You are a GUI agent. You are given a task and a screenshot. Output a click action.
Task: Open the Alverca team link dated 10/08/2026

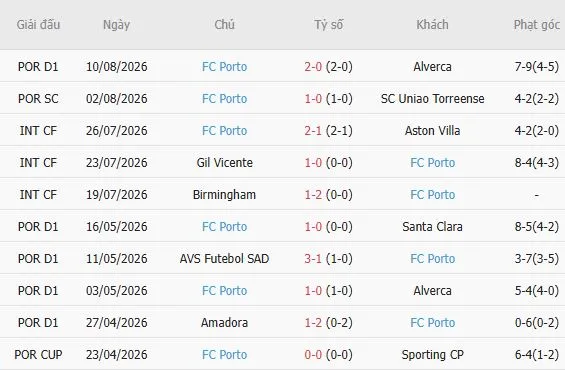pyautogui.click(x=432, y=67)
